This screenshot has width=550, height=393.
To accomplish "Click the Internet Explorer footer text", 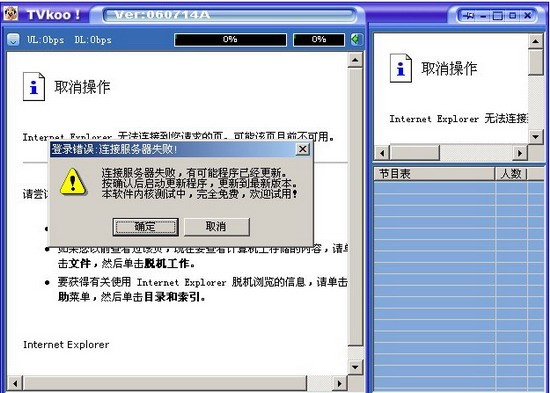I will tap(66, 345).
